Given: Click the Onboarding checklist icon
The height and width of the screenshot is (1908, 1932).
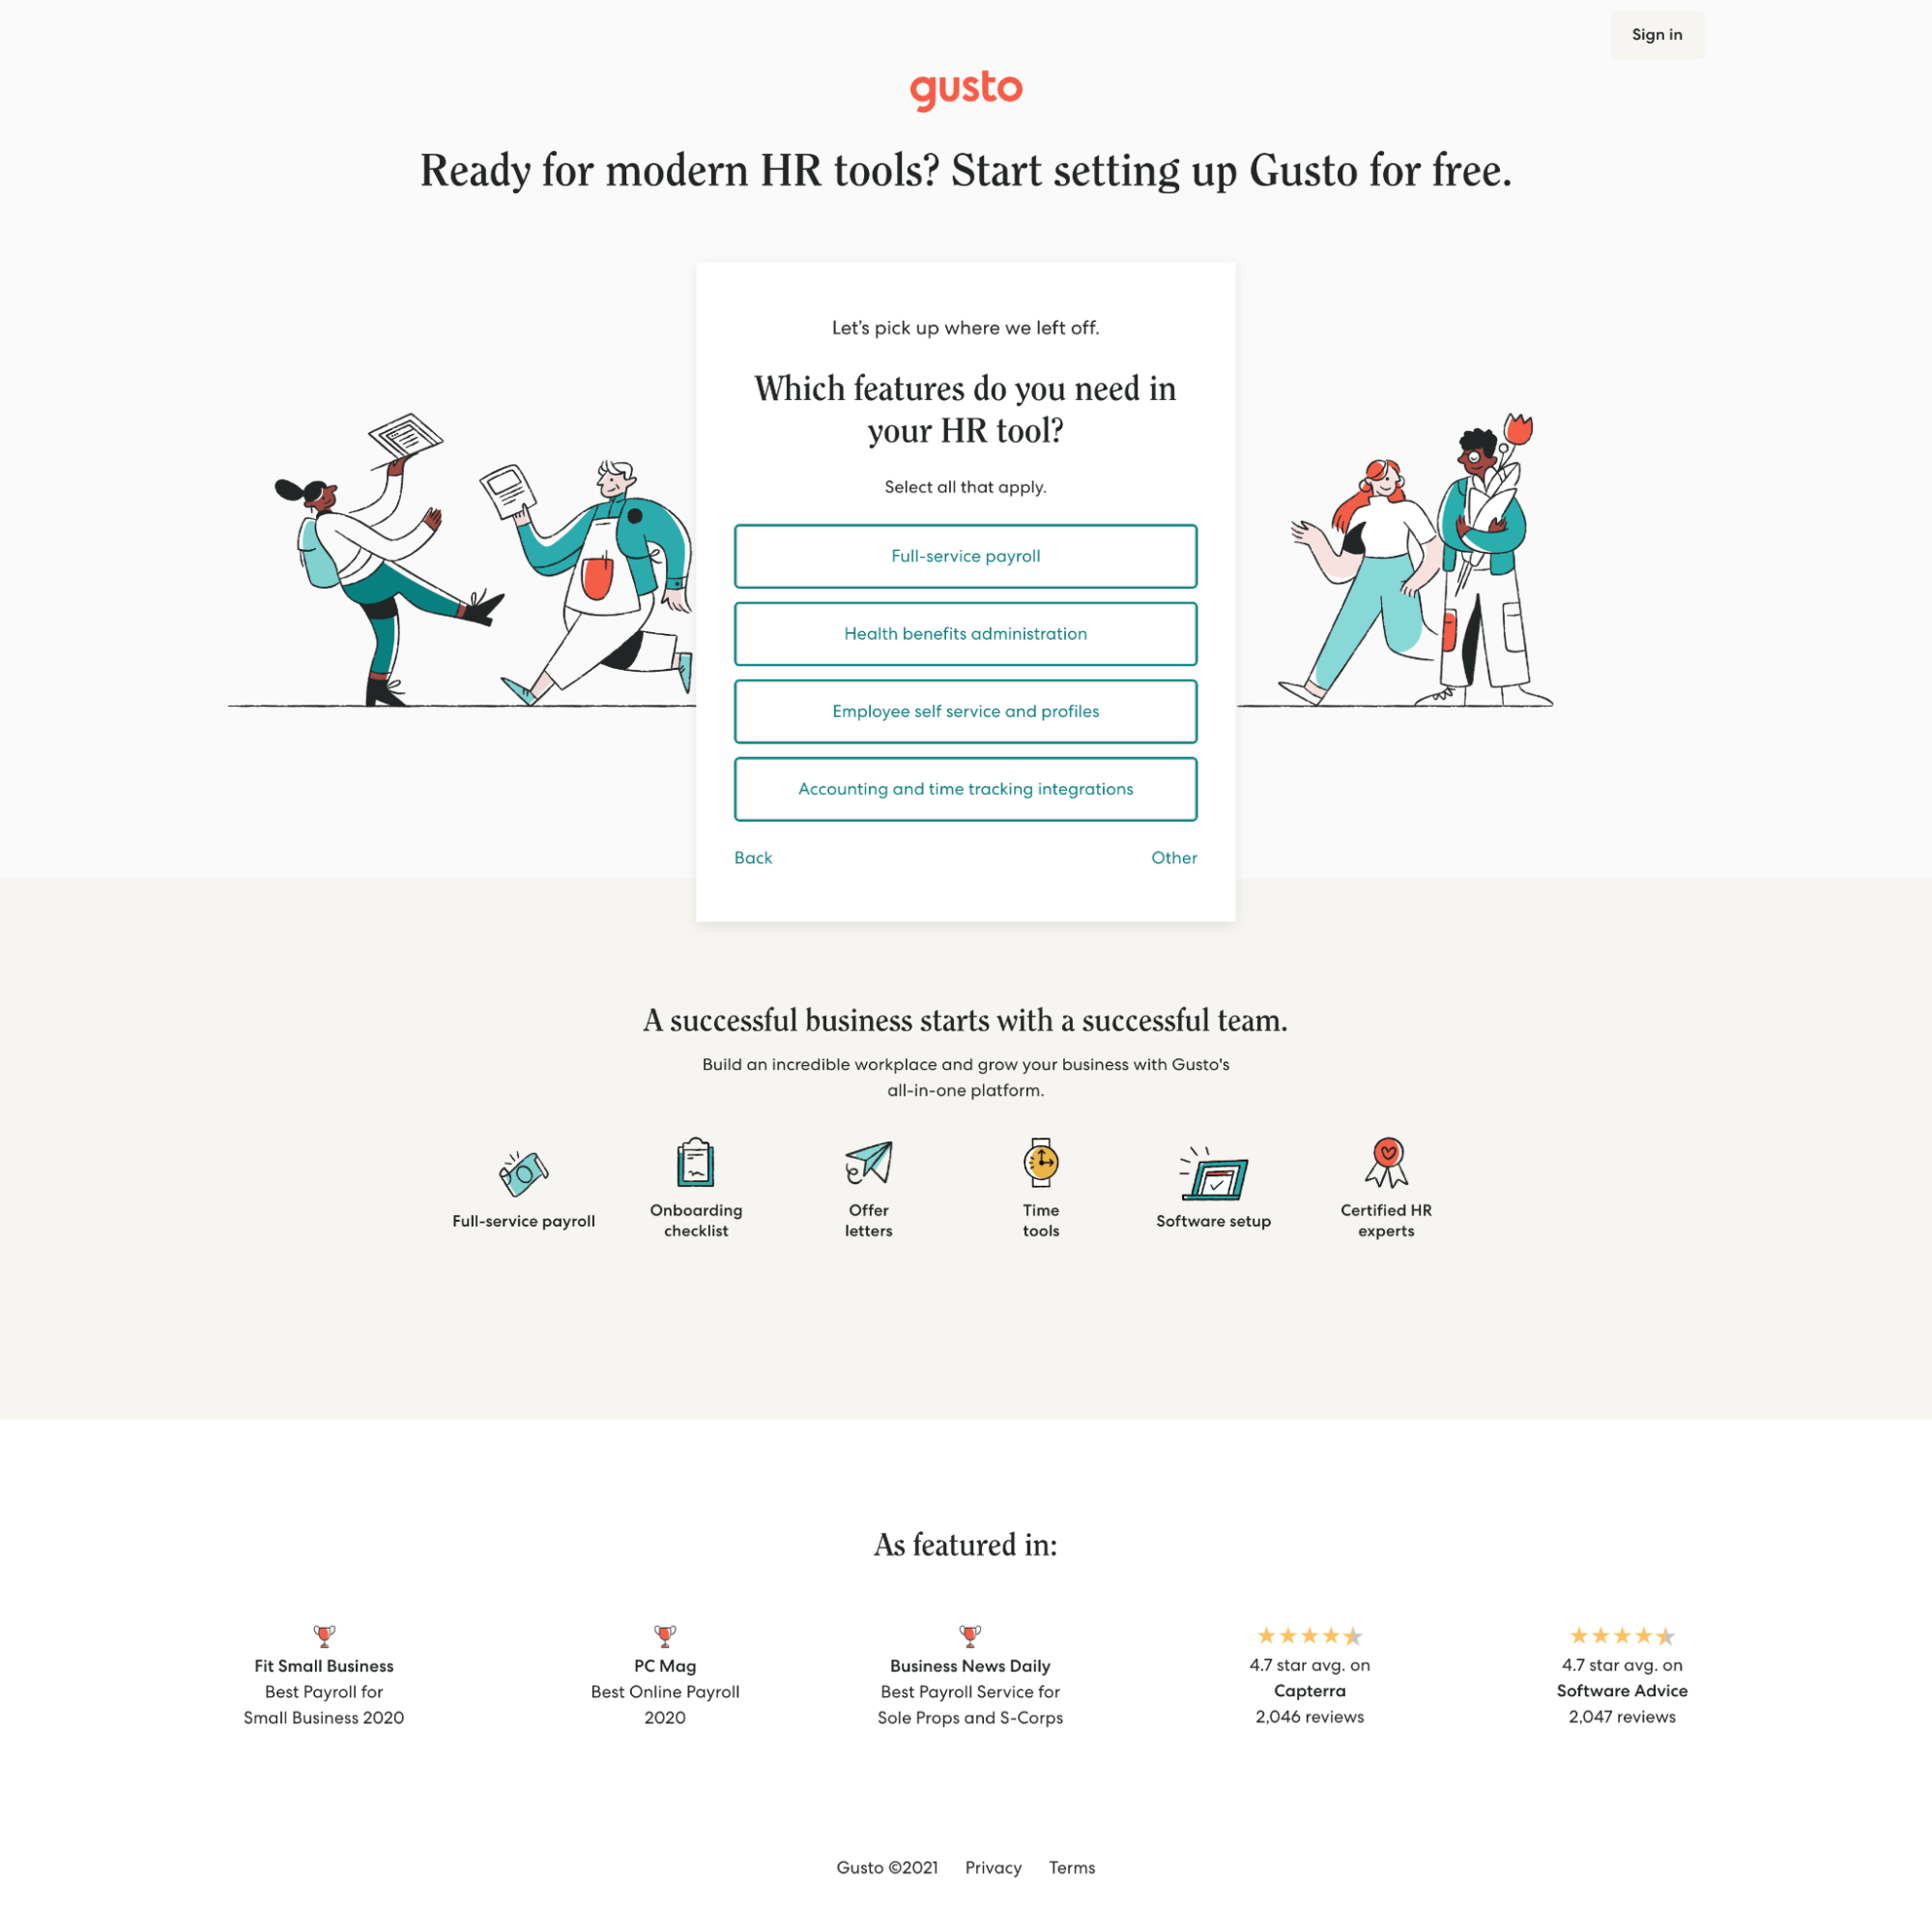Looking at the screenshot, I should [x=694, y=1164].
